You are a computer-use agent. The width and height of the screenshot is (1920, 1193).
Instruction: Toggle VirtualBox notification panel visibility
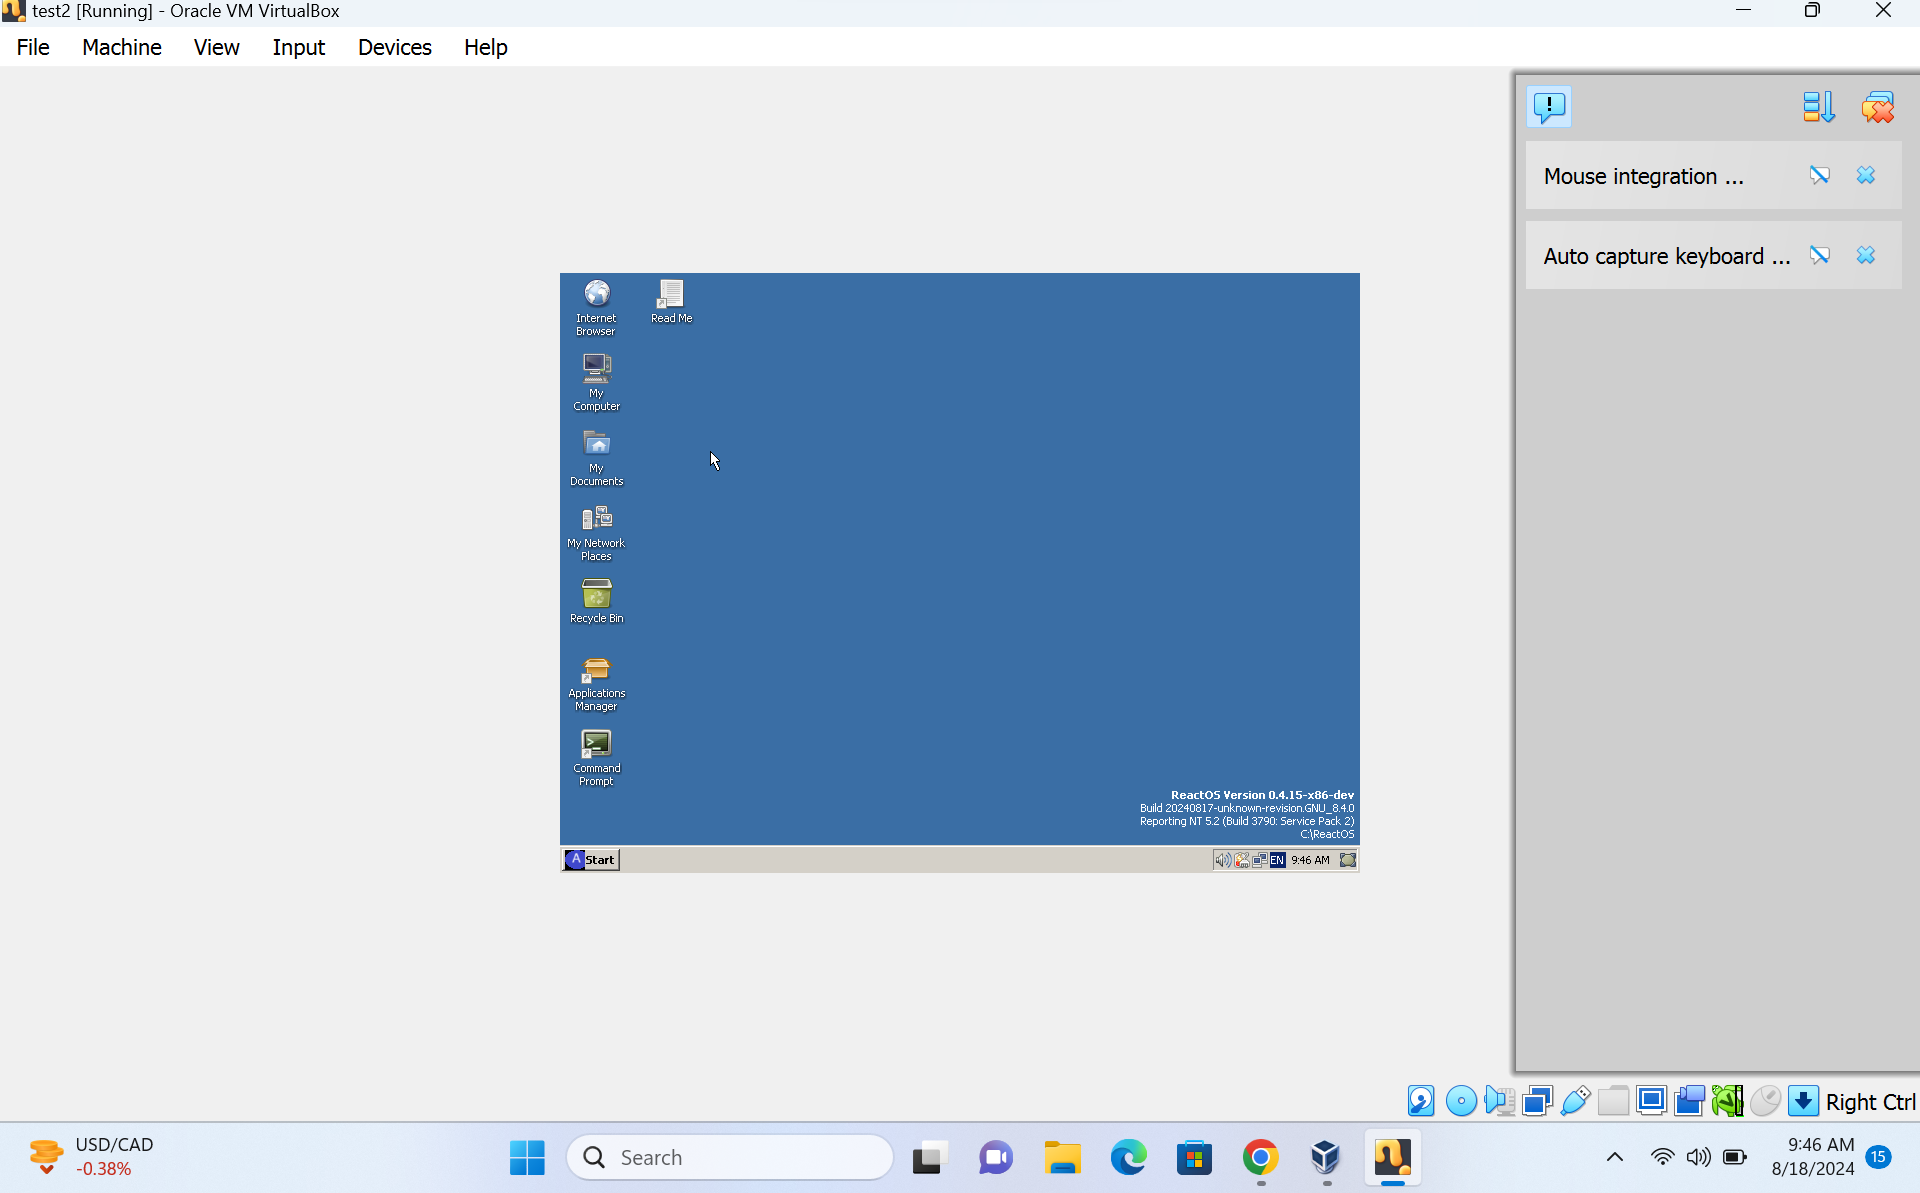[1548, 106]
